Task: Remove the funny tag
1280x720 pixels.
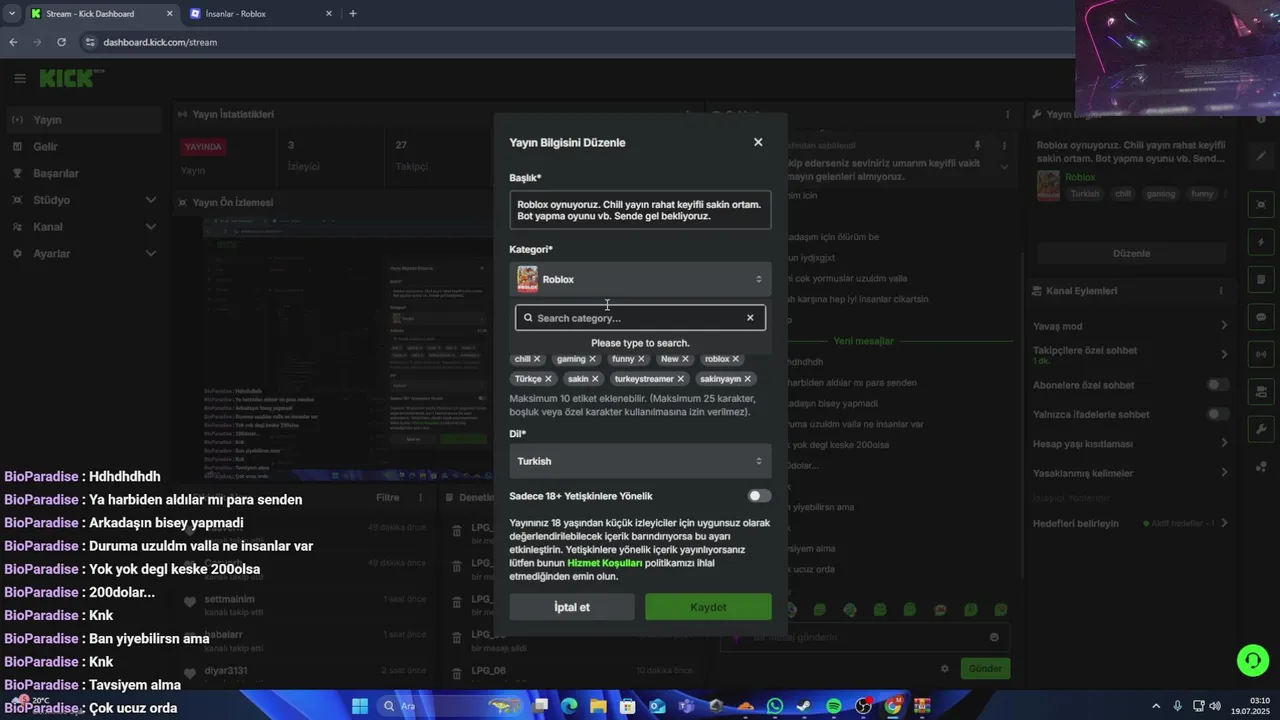Action: tap(641, 359)
